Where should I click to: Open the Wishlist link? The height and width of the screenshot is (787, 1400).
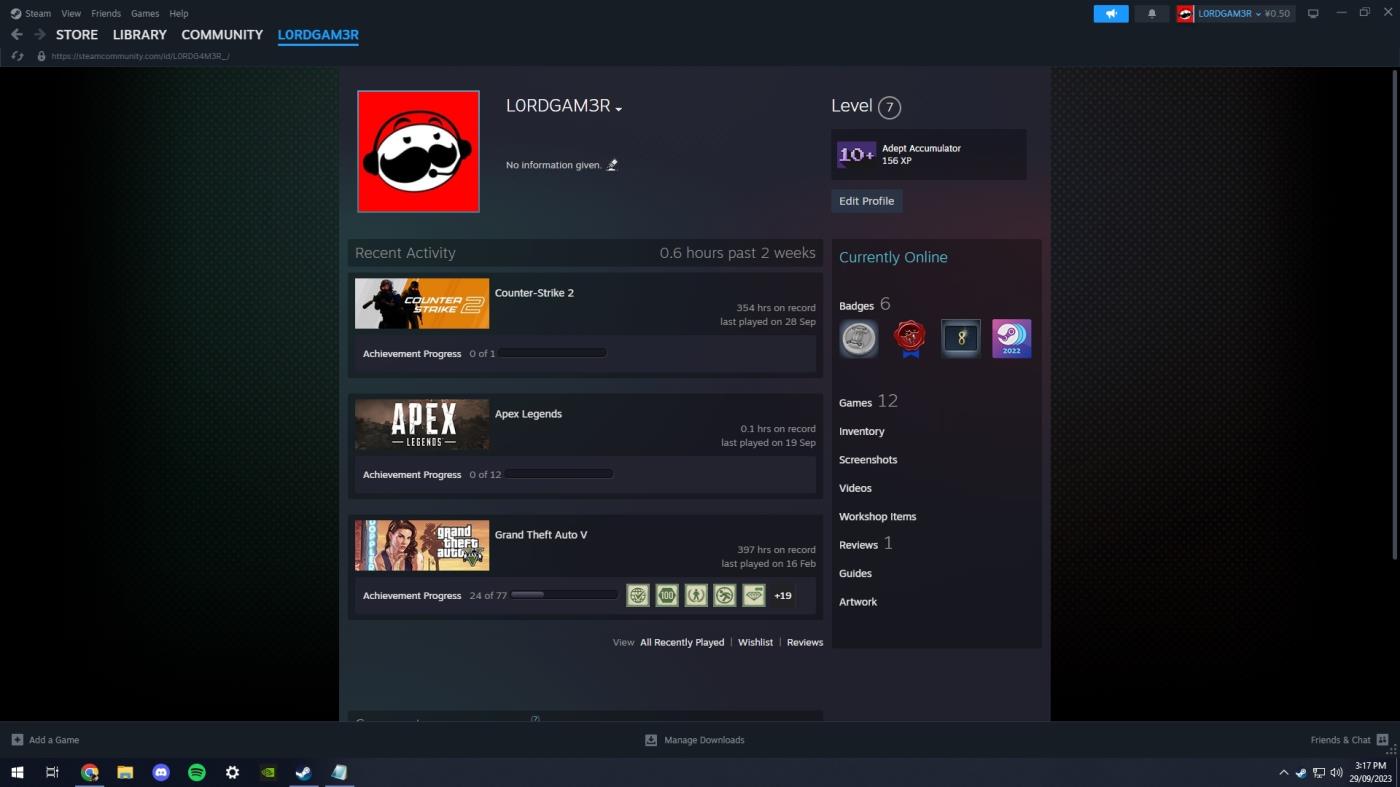(x=755, y=643)
